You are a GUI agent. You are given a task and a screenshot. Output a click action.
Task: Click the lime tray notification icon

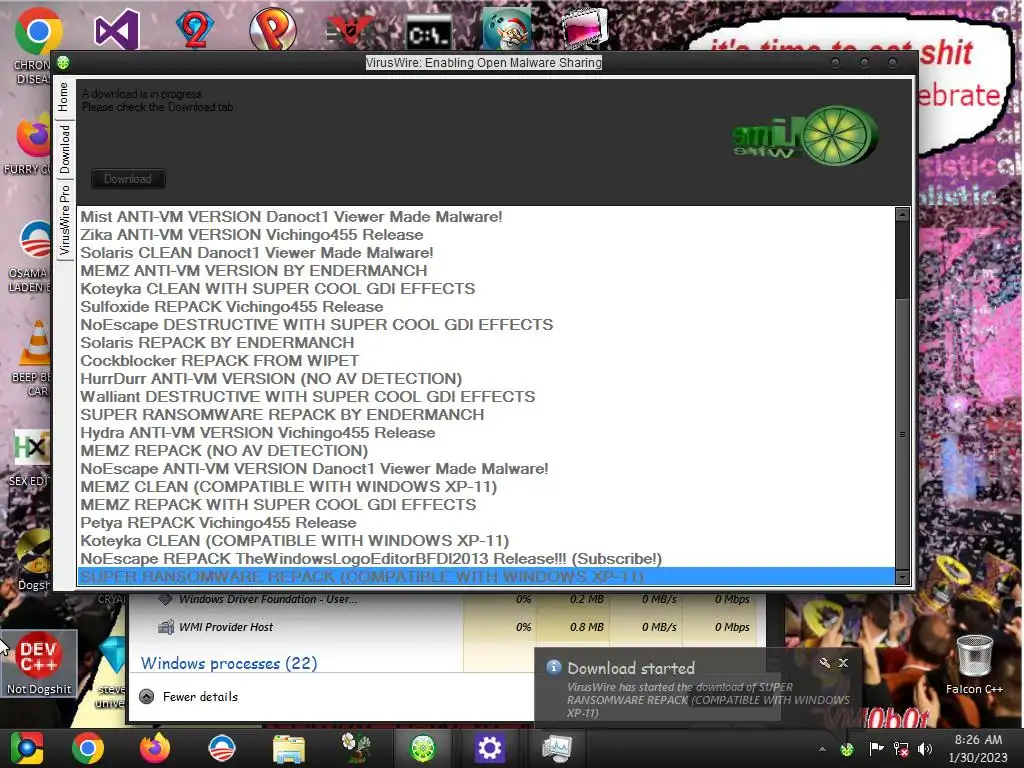tap(847, 749)
